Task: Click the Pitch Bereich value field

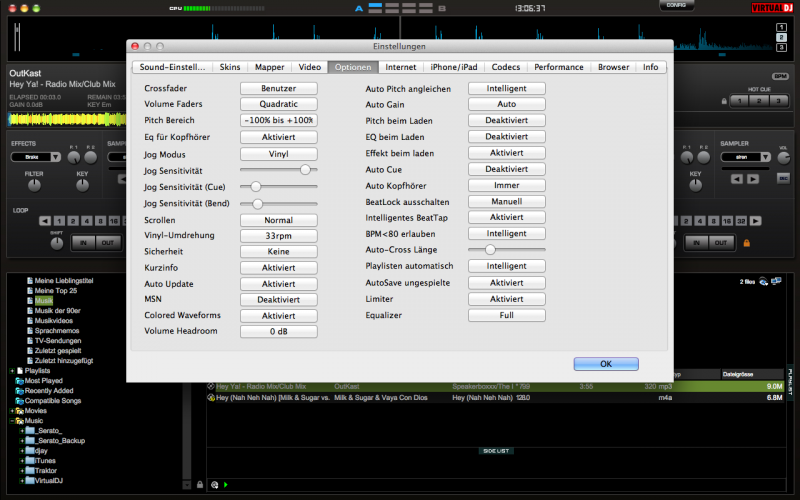Action: click(279, 120)
